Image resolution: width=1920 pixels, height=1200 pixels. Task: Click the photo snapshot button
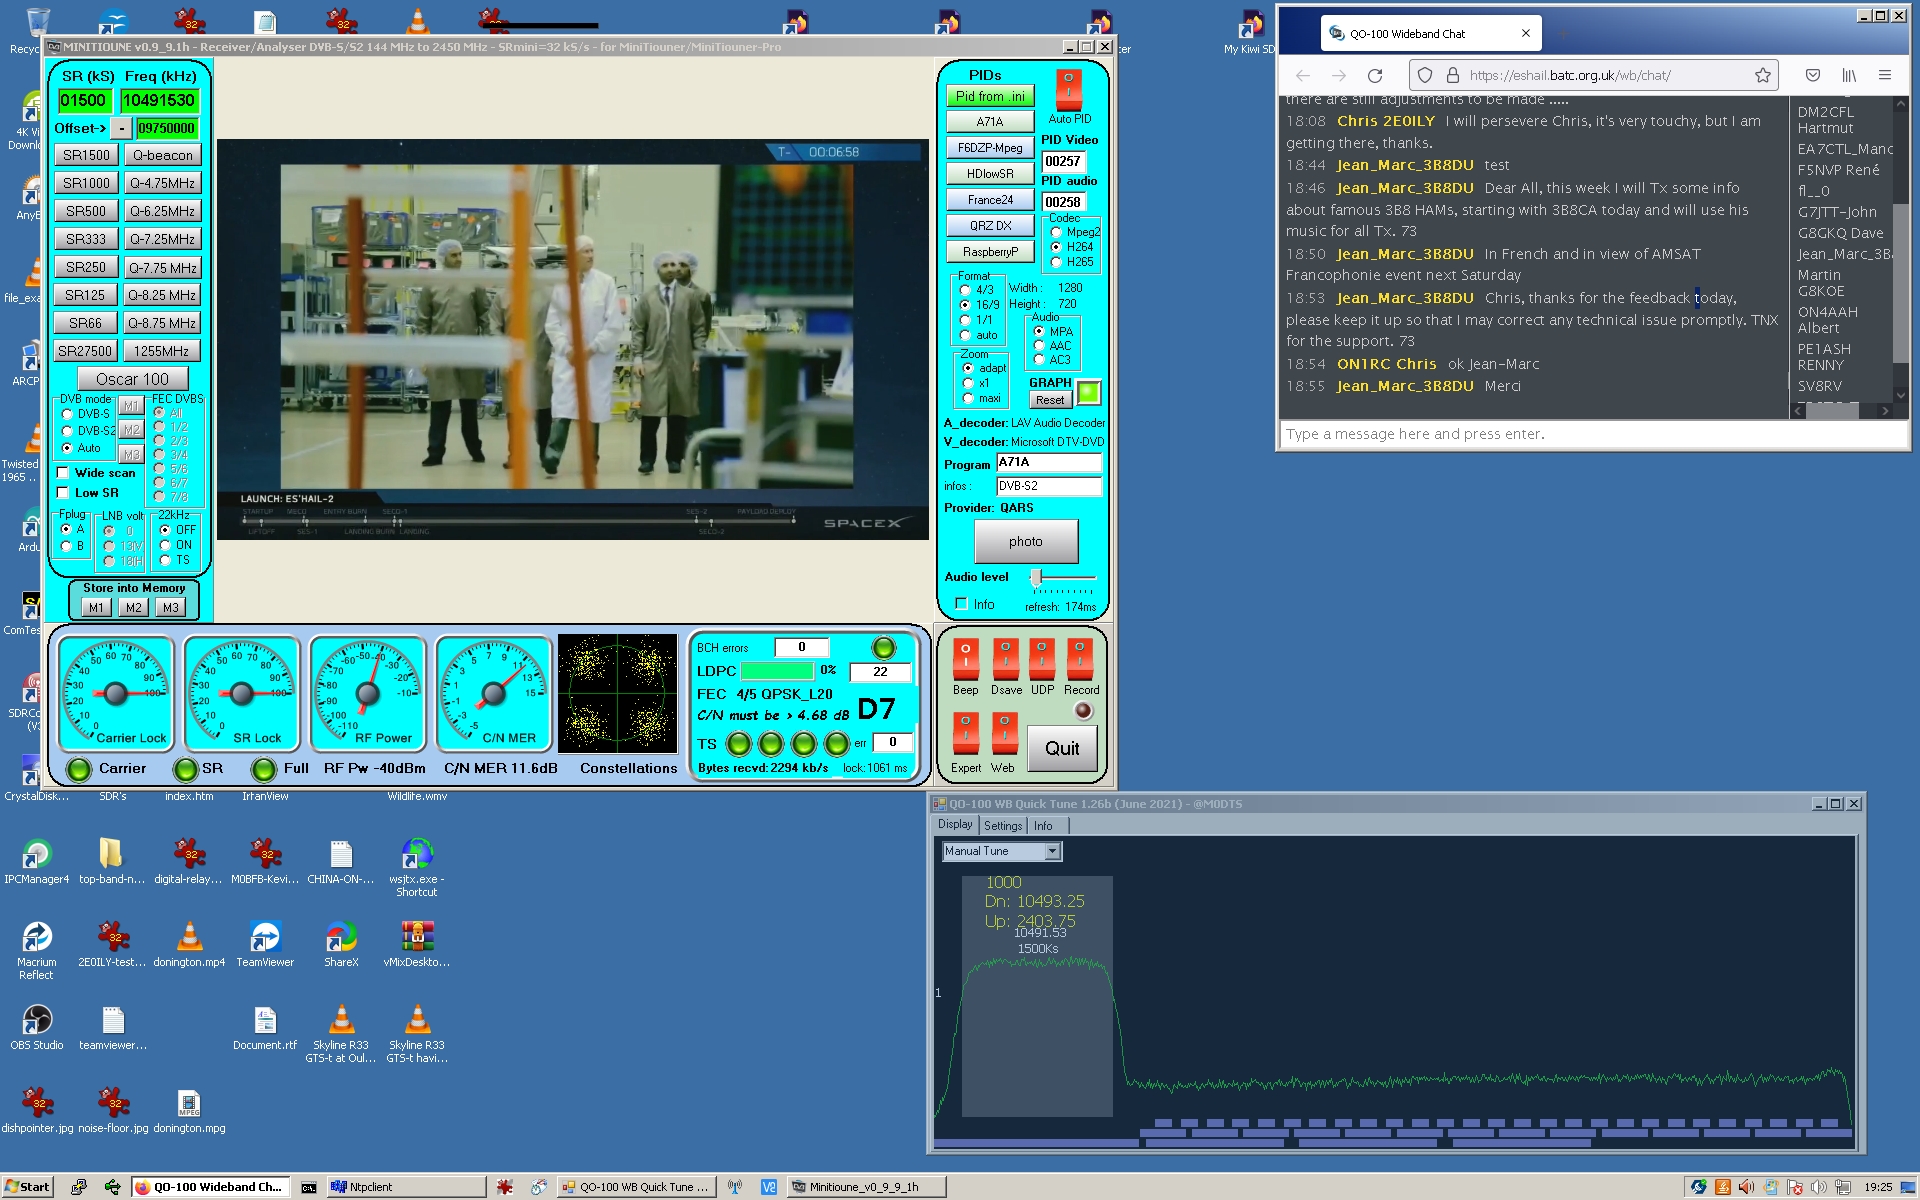(1026, 542)
